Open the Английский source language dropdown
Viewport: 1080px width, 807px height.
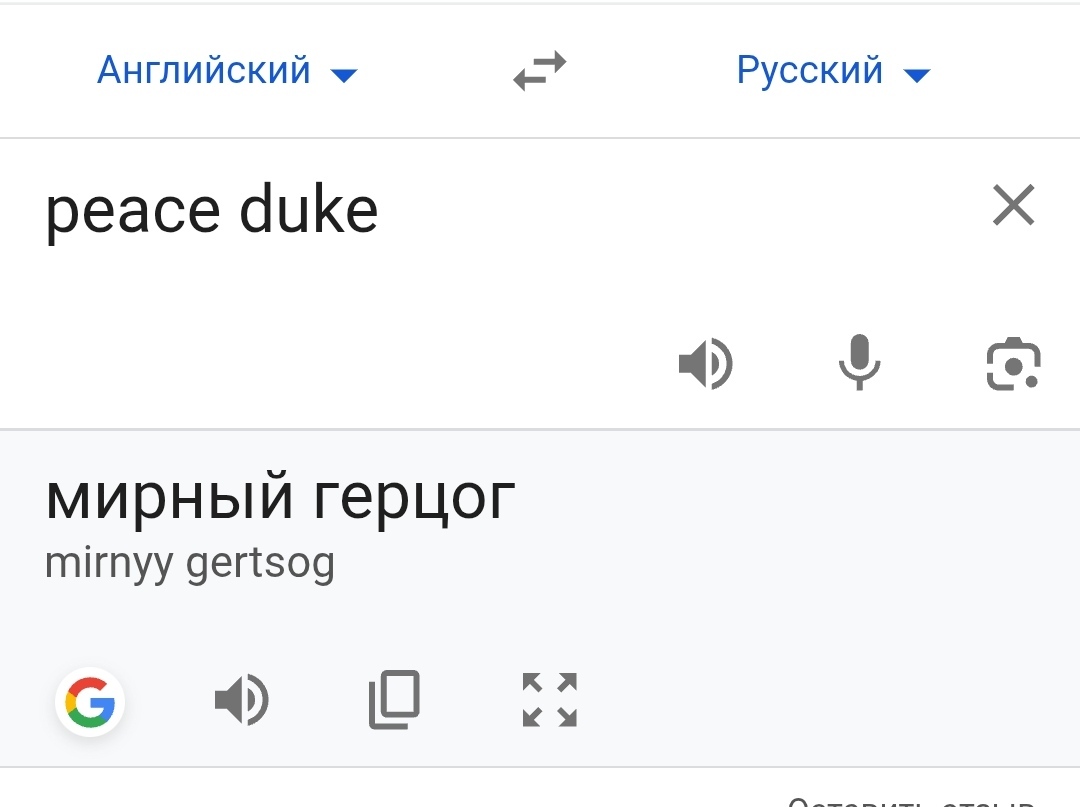pos(227,70)
